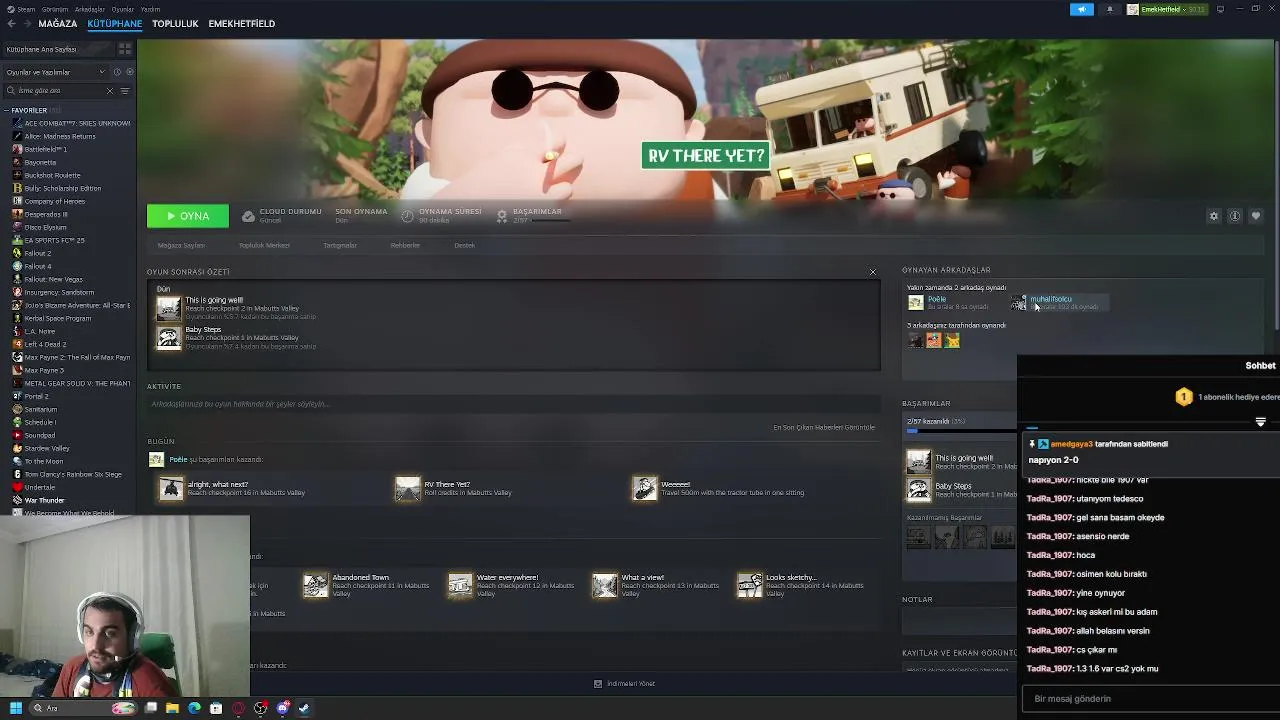The width and height of the screenshot is (1280, 720).
Task: Show game info icon
Action: tap(1235, 216)
